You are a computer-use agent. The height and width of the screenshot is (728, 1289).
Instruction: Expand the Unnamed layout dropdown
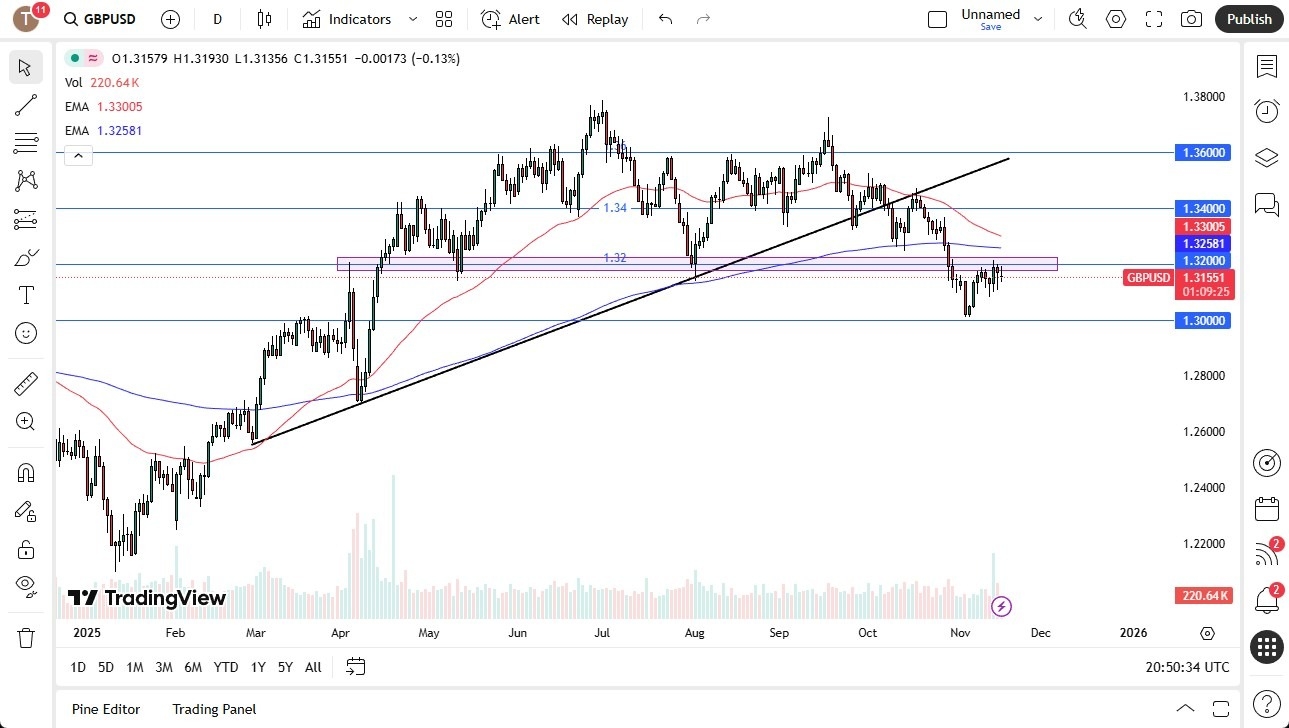1038,17
